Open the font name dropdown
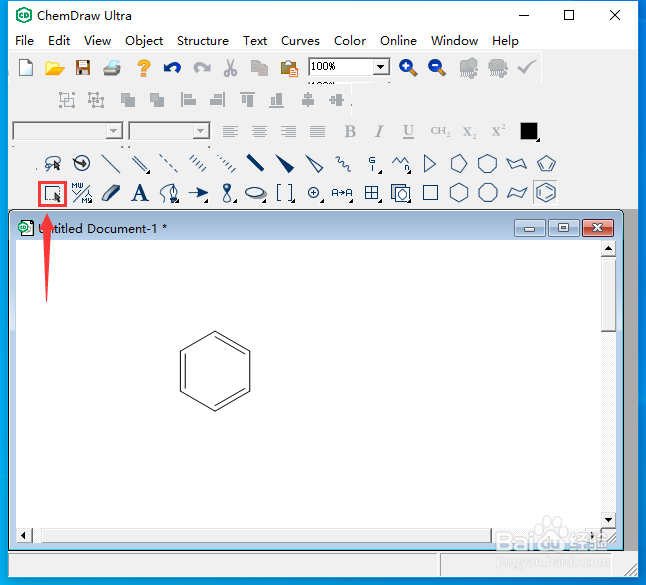 114,131
